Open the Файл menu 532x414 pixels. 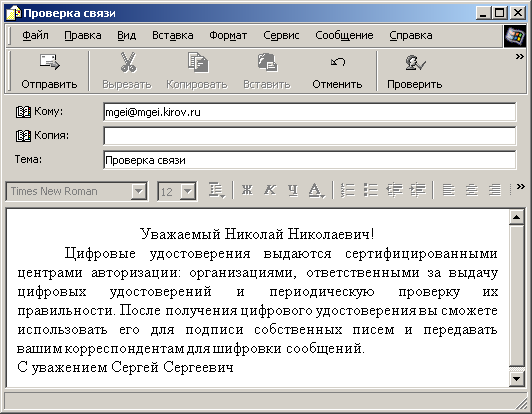click(x=35, y=35)
